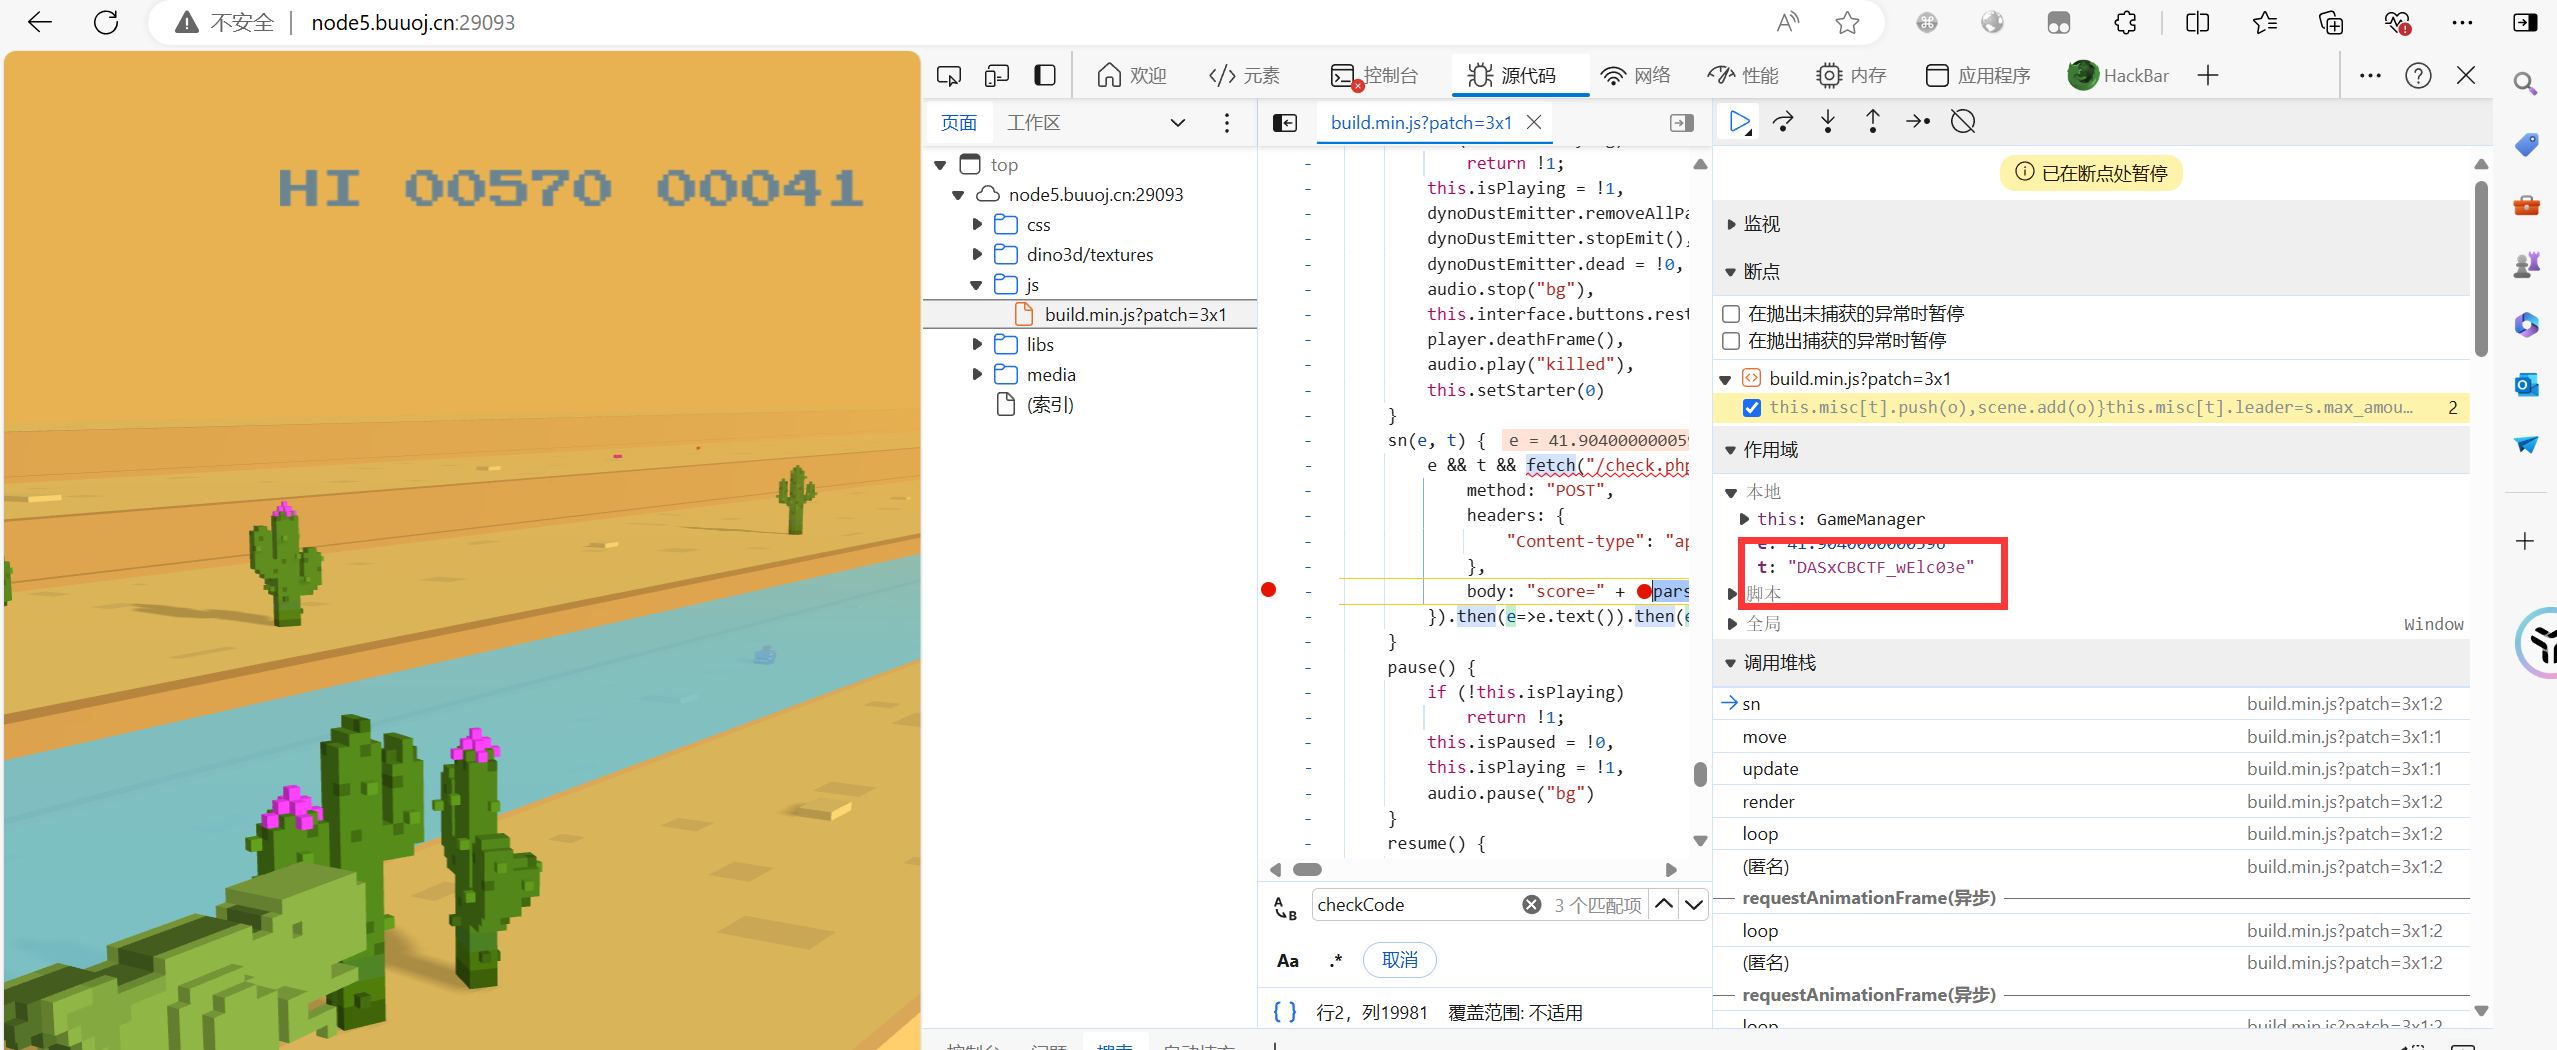
Task: Switch to the 工作区 workspace tab
Action: 1033,122
